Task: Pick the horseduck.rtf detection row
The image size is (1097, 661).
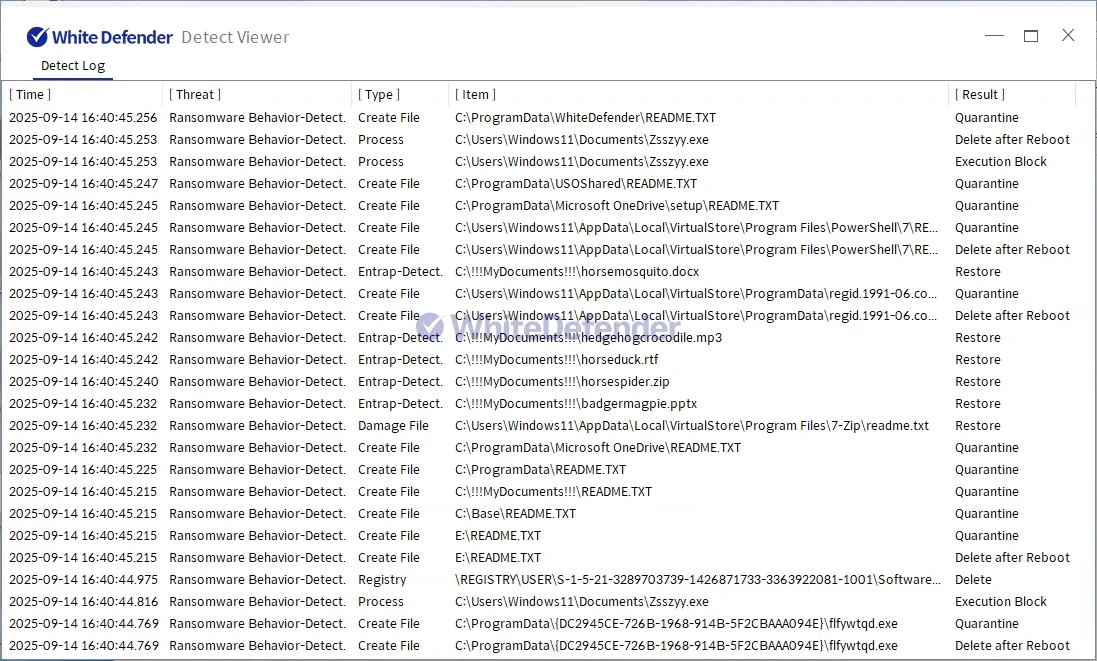Action: tap(556, 360)
